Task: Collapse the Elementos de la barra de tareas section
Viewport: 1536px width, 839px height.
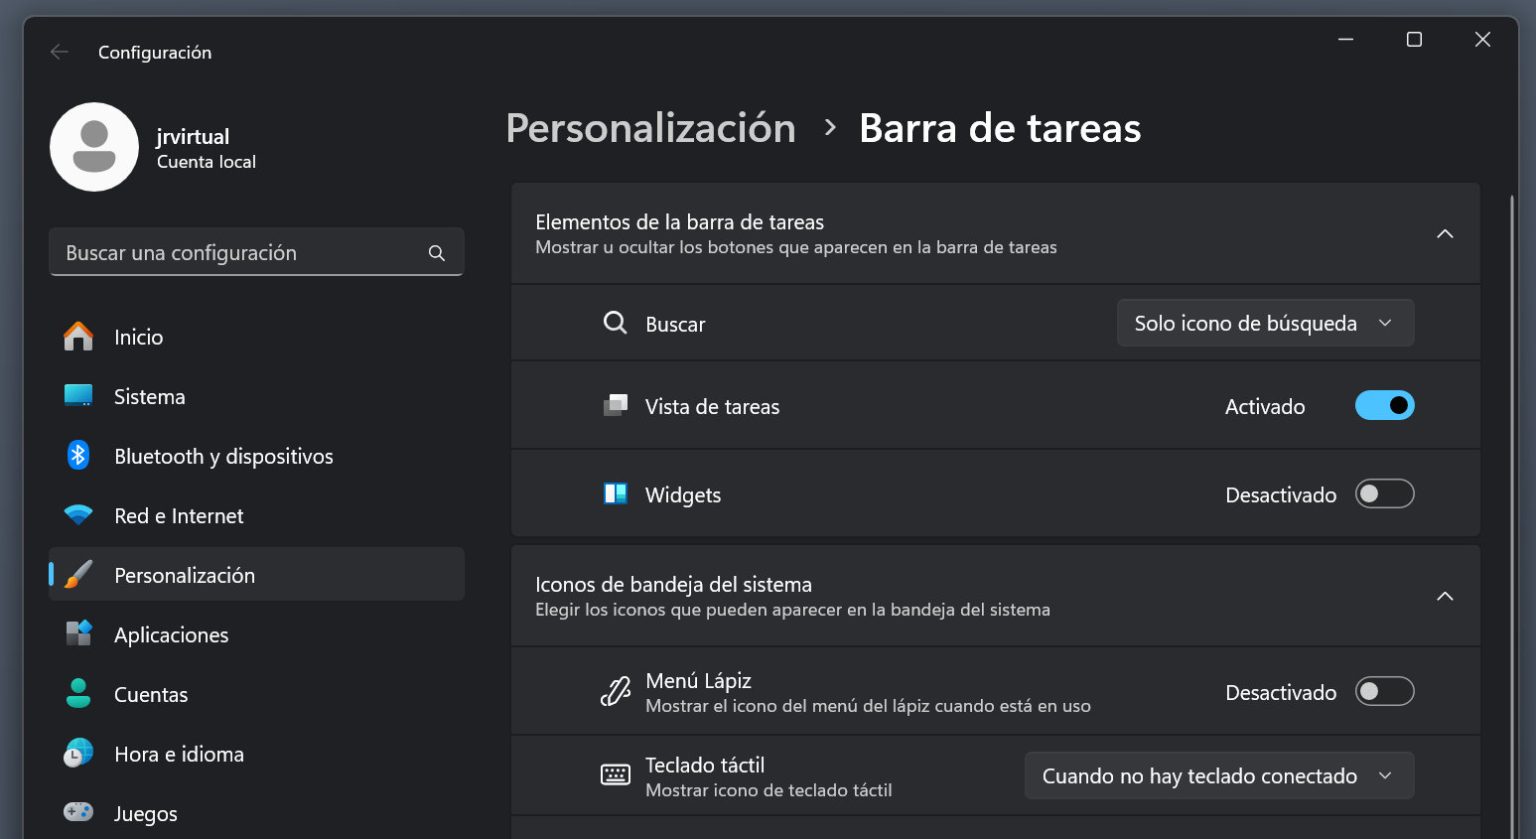Action: coord(1445,233)
